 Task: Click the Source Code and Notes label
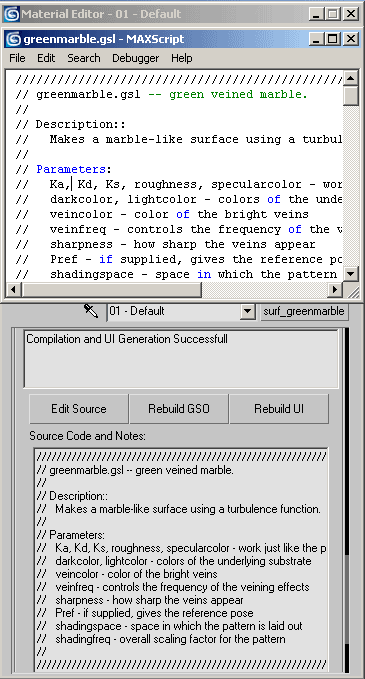pyautogui.click(x=87, y=436)
